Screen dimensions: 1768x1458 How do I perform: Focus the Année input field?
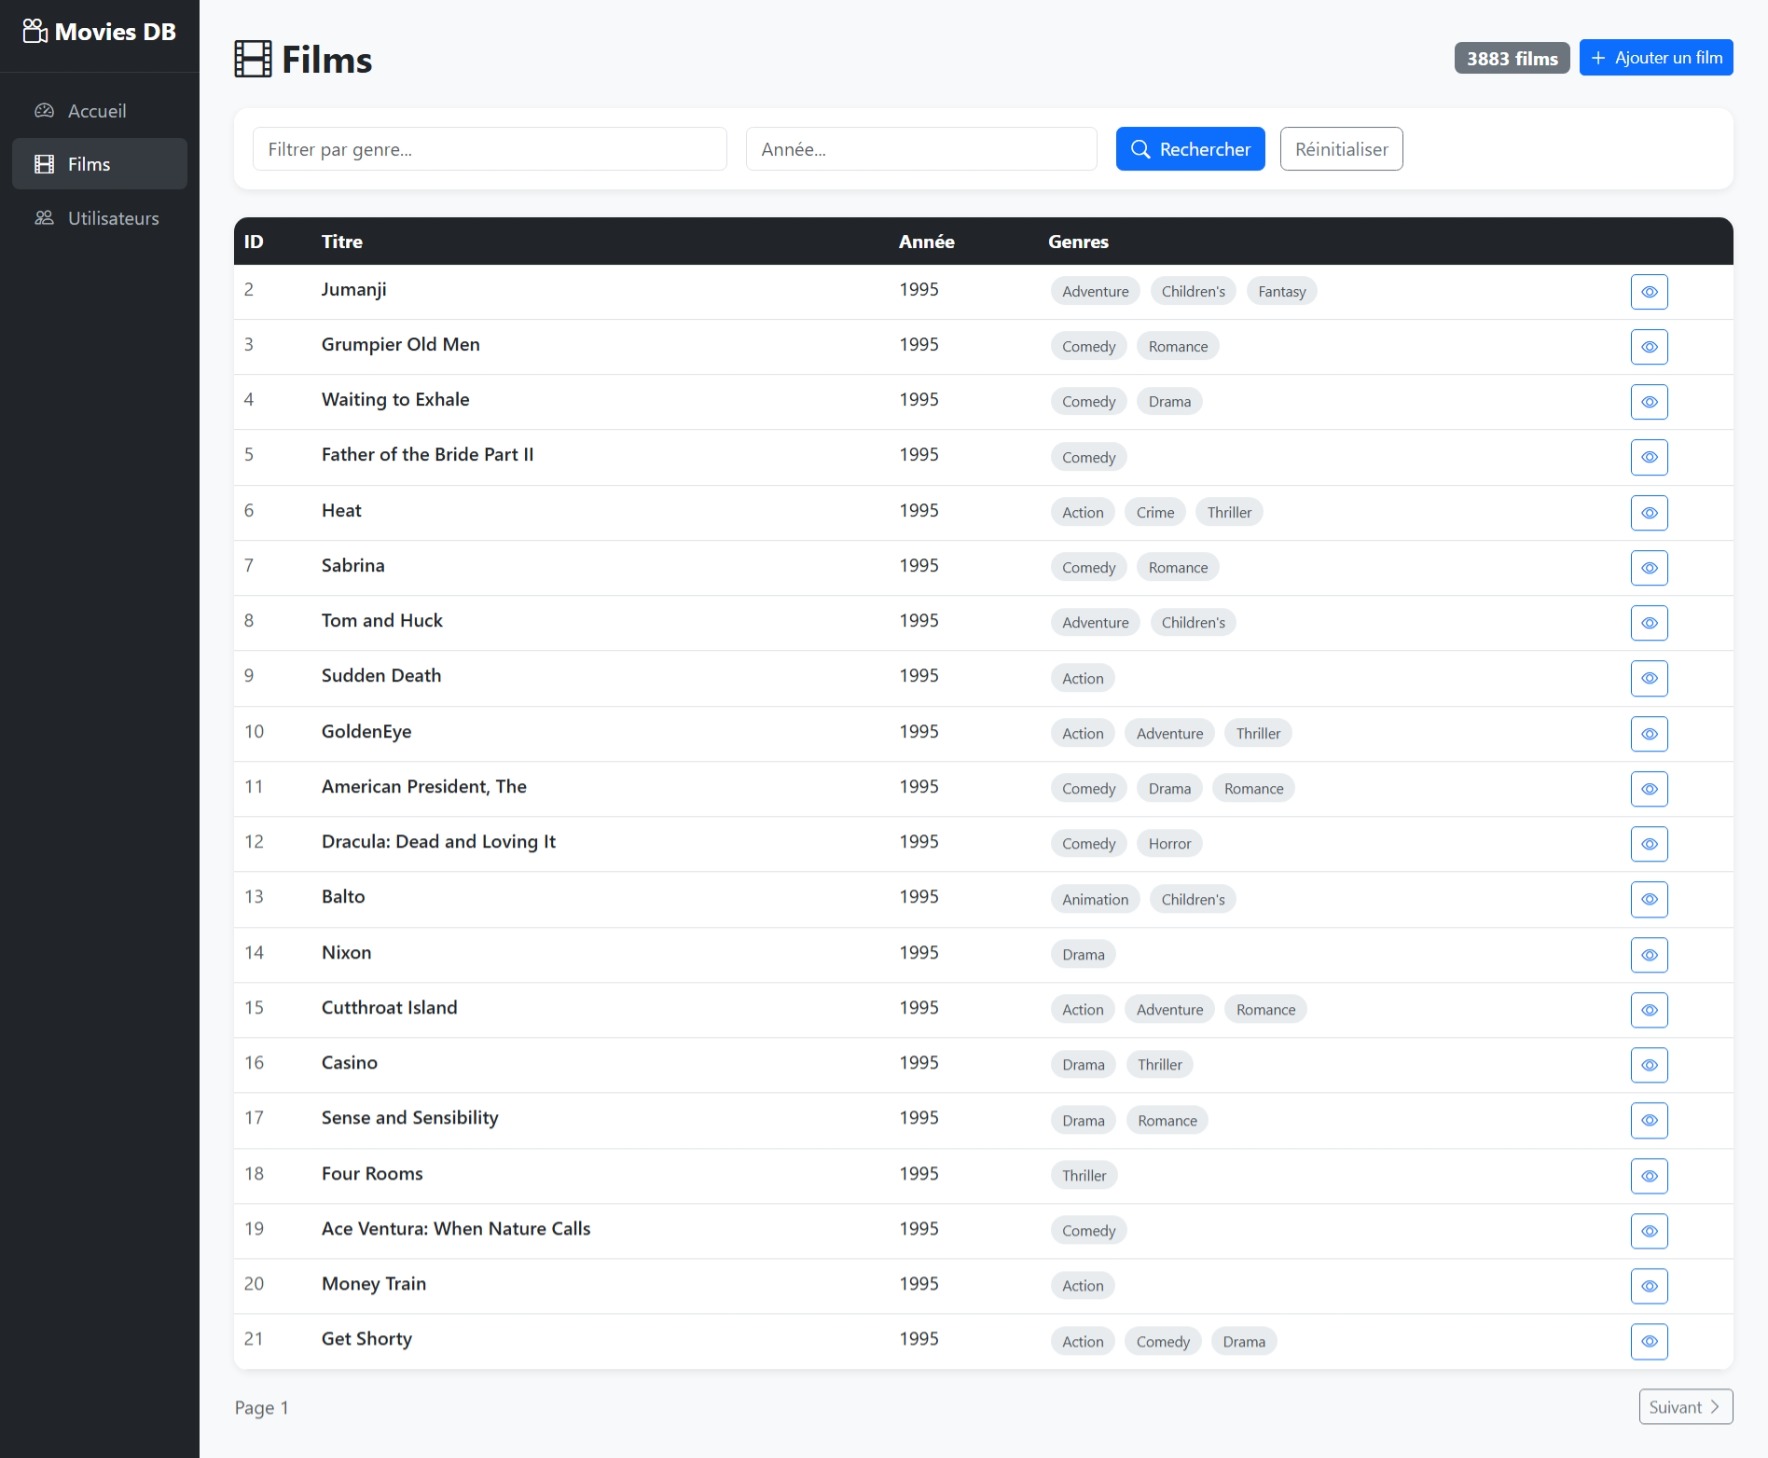(x=921, y=149)
